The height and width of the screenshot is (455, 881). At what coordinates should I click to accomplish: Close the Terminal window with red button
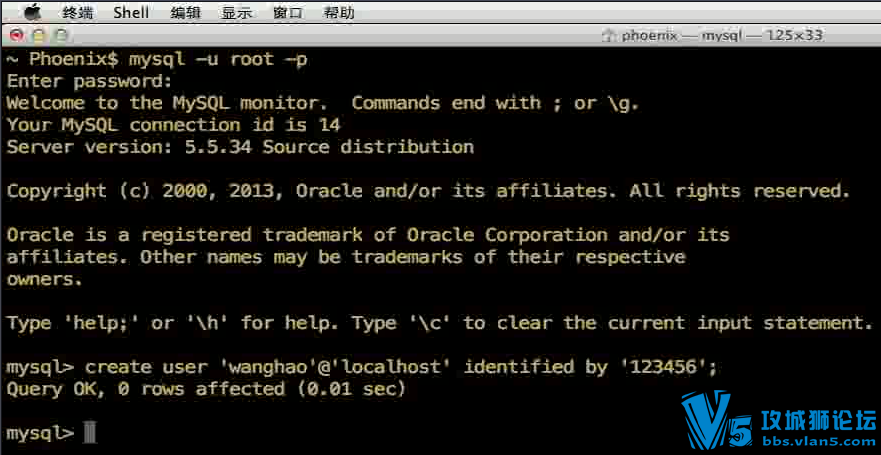tap(15, 35)
